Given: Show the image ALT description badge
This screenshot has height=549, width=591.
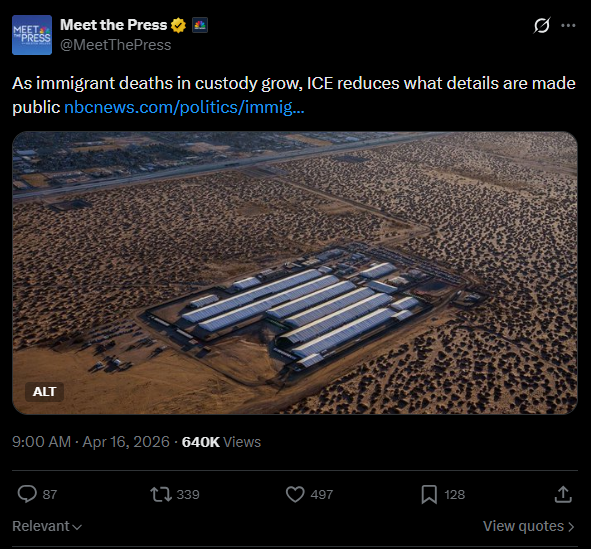Looking at the screenshot, I should click(x=44, y=391).
